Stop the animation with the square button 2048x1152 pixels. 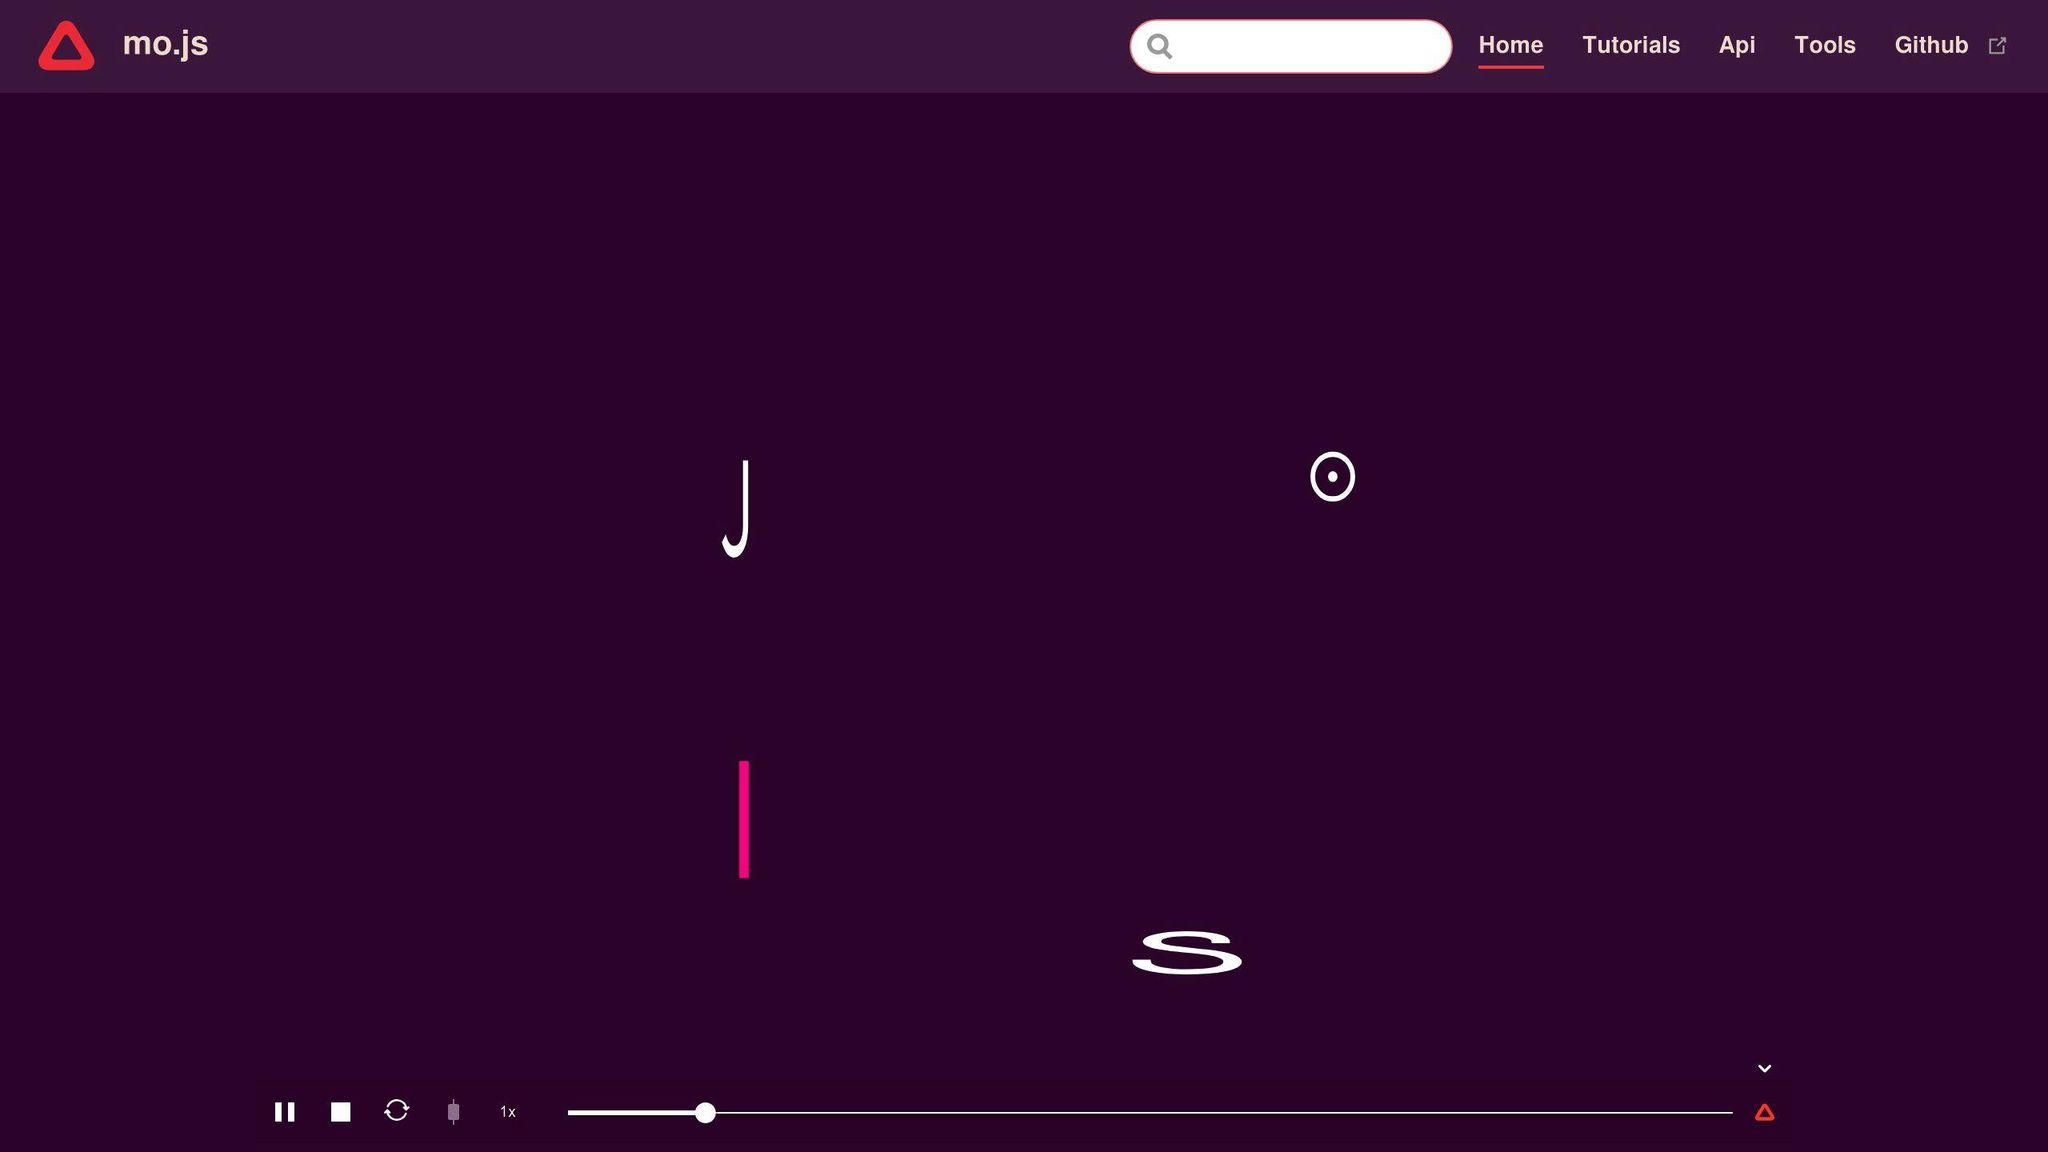click(x=340, y=1111)
